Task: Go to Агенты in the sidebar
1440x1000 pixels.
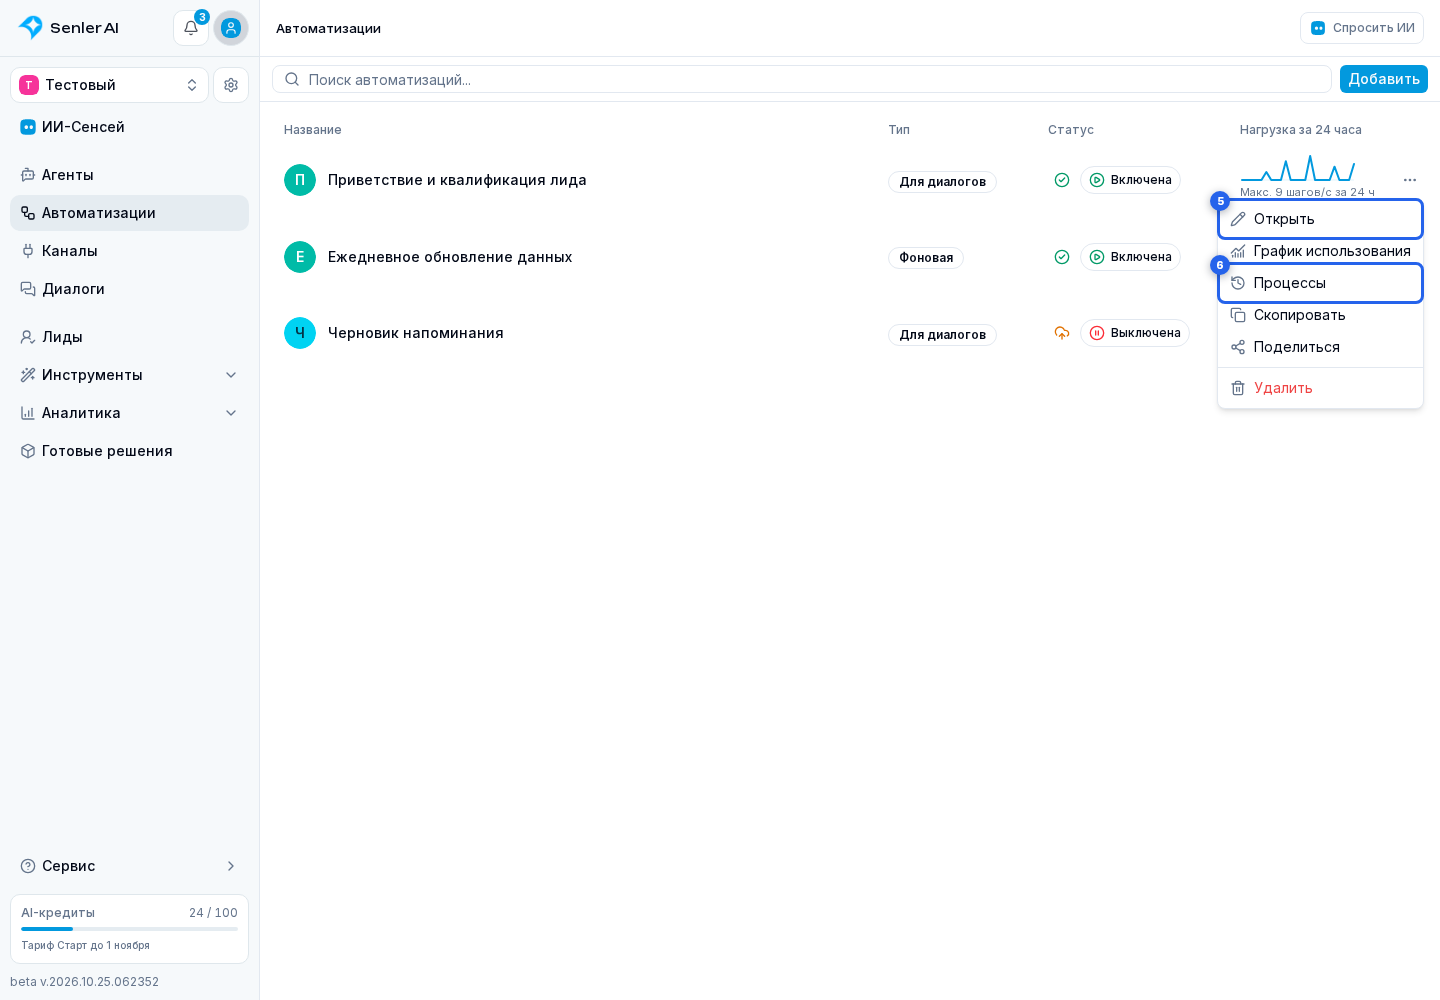Action: point(129,175)
